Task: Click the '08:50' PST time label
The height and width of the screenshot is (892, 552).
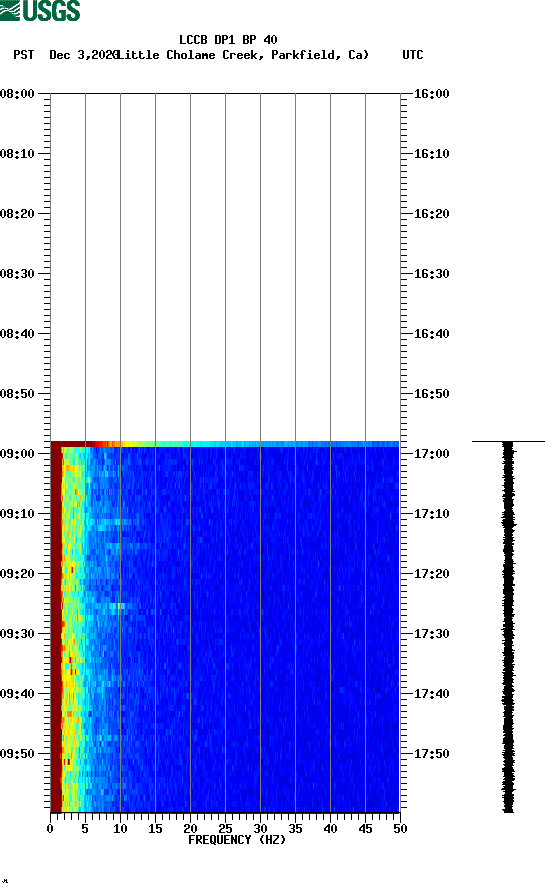Action: [x=18, y=394]
